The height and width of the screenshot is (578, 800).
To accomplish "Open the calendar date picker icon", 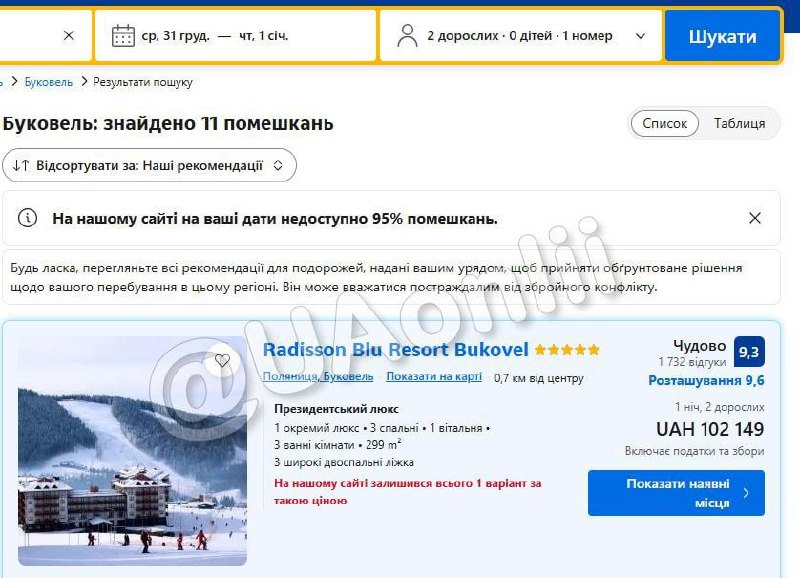I will click(x=123, y=36).
